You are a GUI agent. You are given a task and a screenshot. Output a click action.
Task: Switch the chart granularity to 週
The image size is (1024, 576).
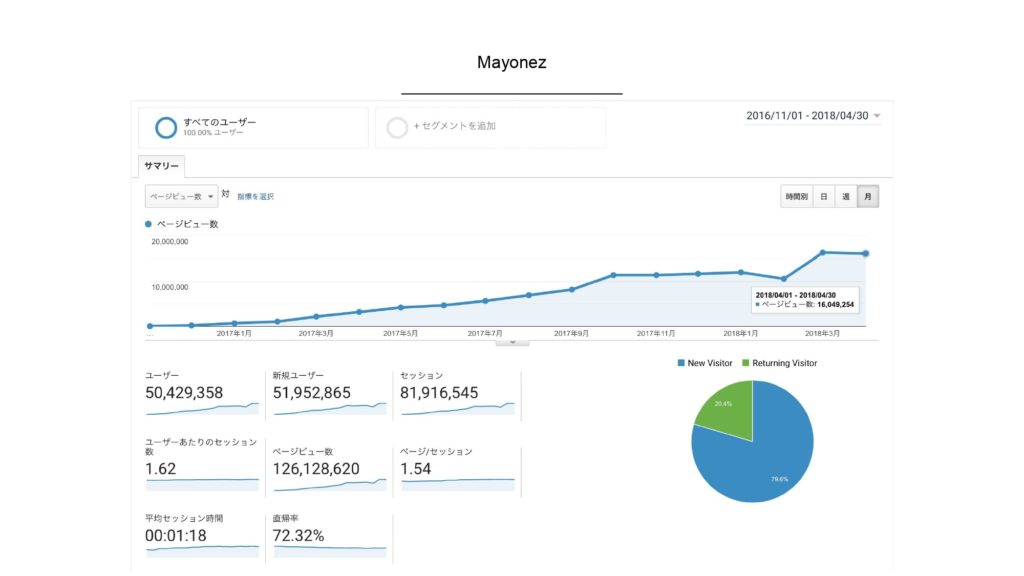[845, 197]
